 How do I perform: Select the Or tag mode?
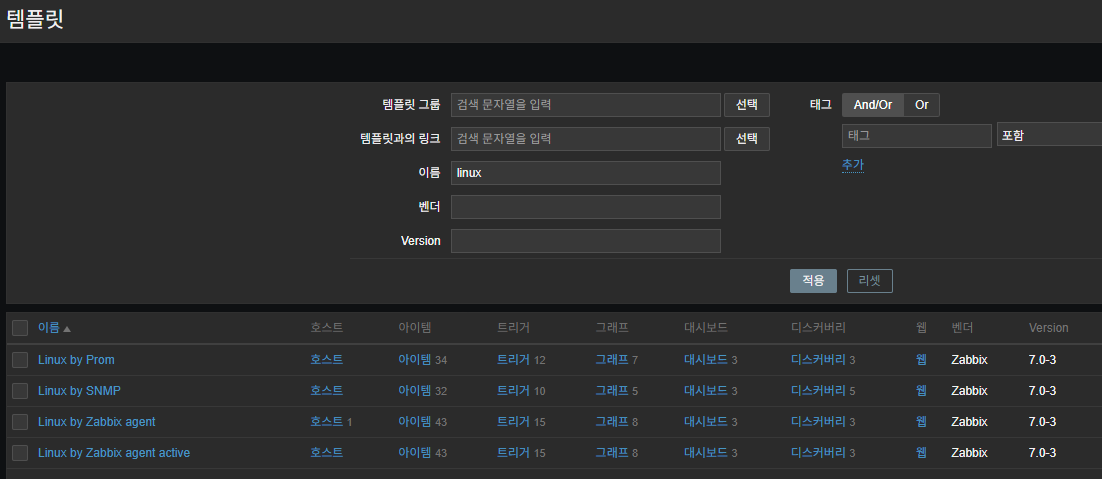click(x=921, y=105)
